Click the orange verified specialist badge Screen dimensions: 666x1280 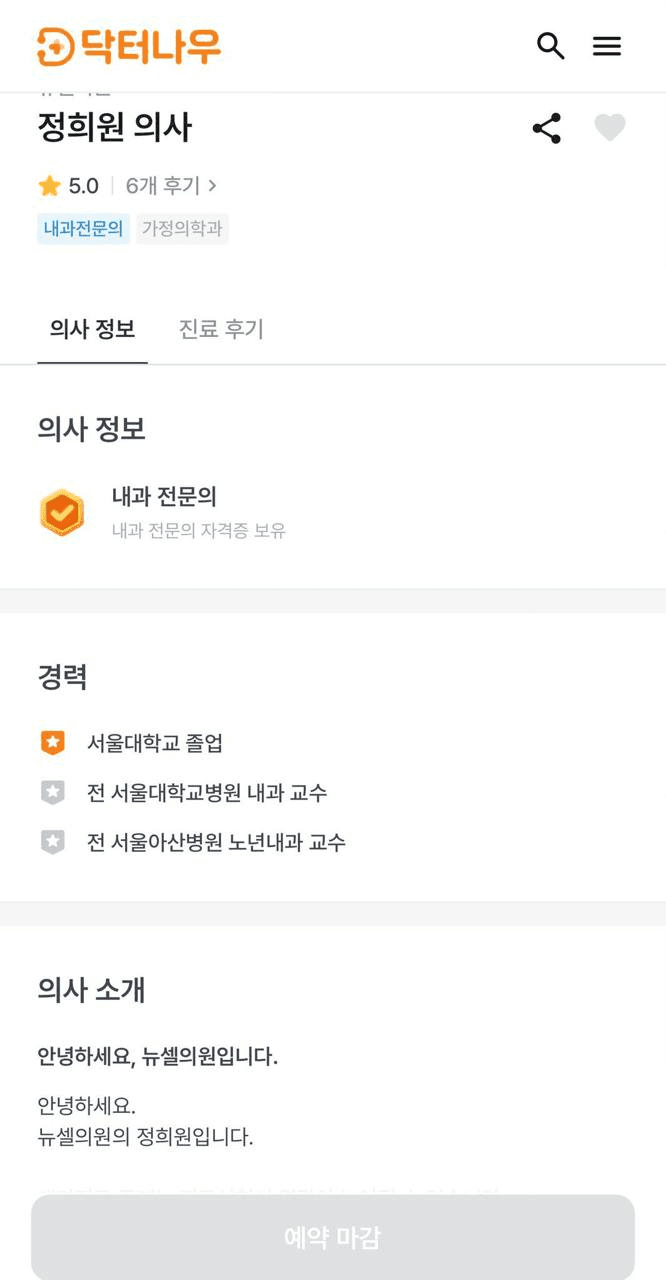pos(62,513)
